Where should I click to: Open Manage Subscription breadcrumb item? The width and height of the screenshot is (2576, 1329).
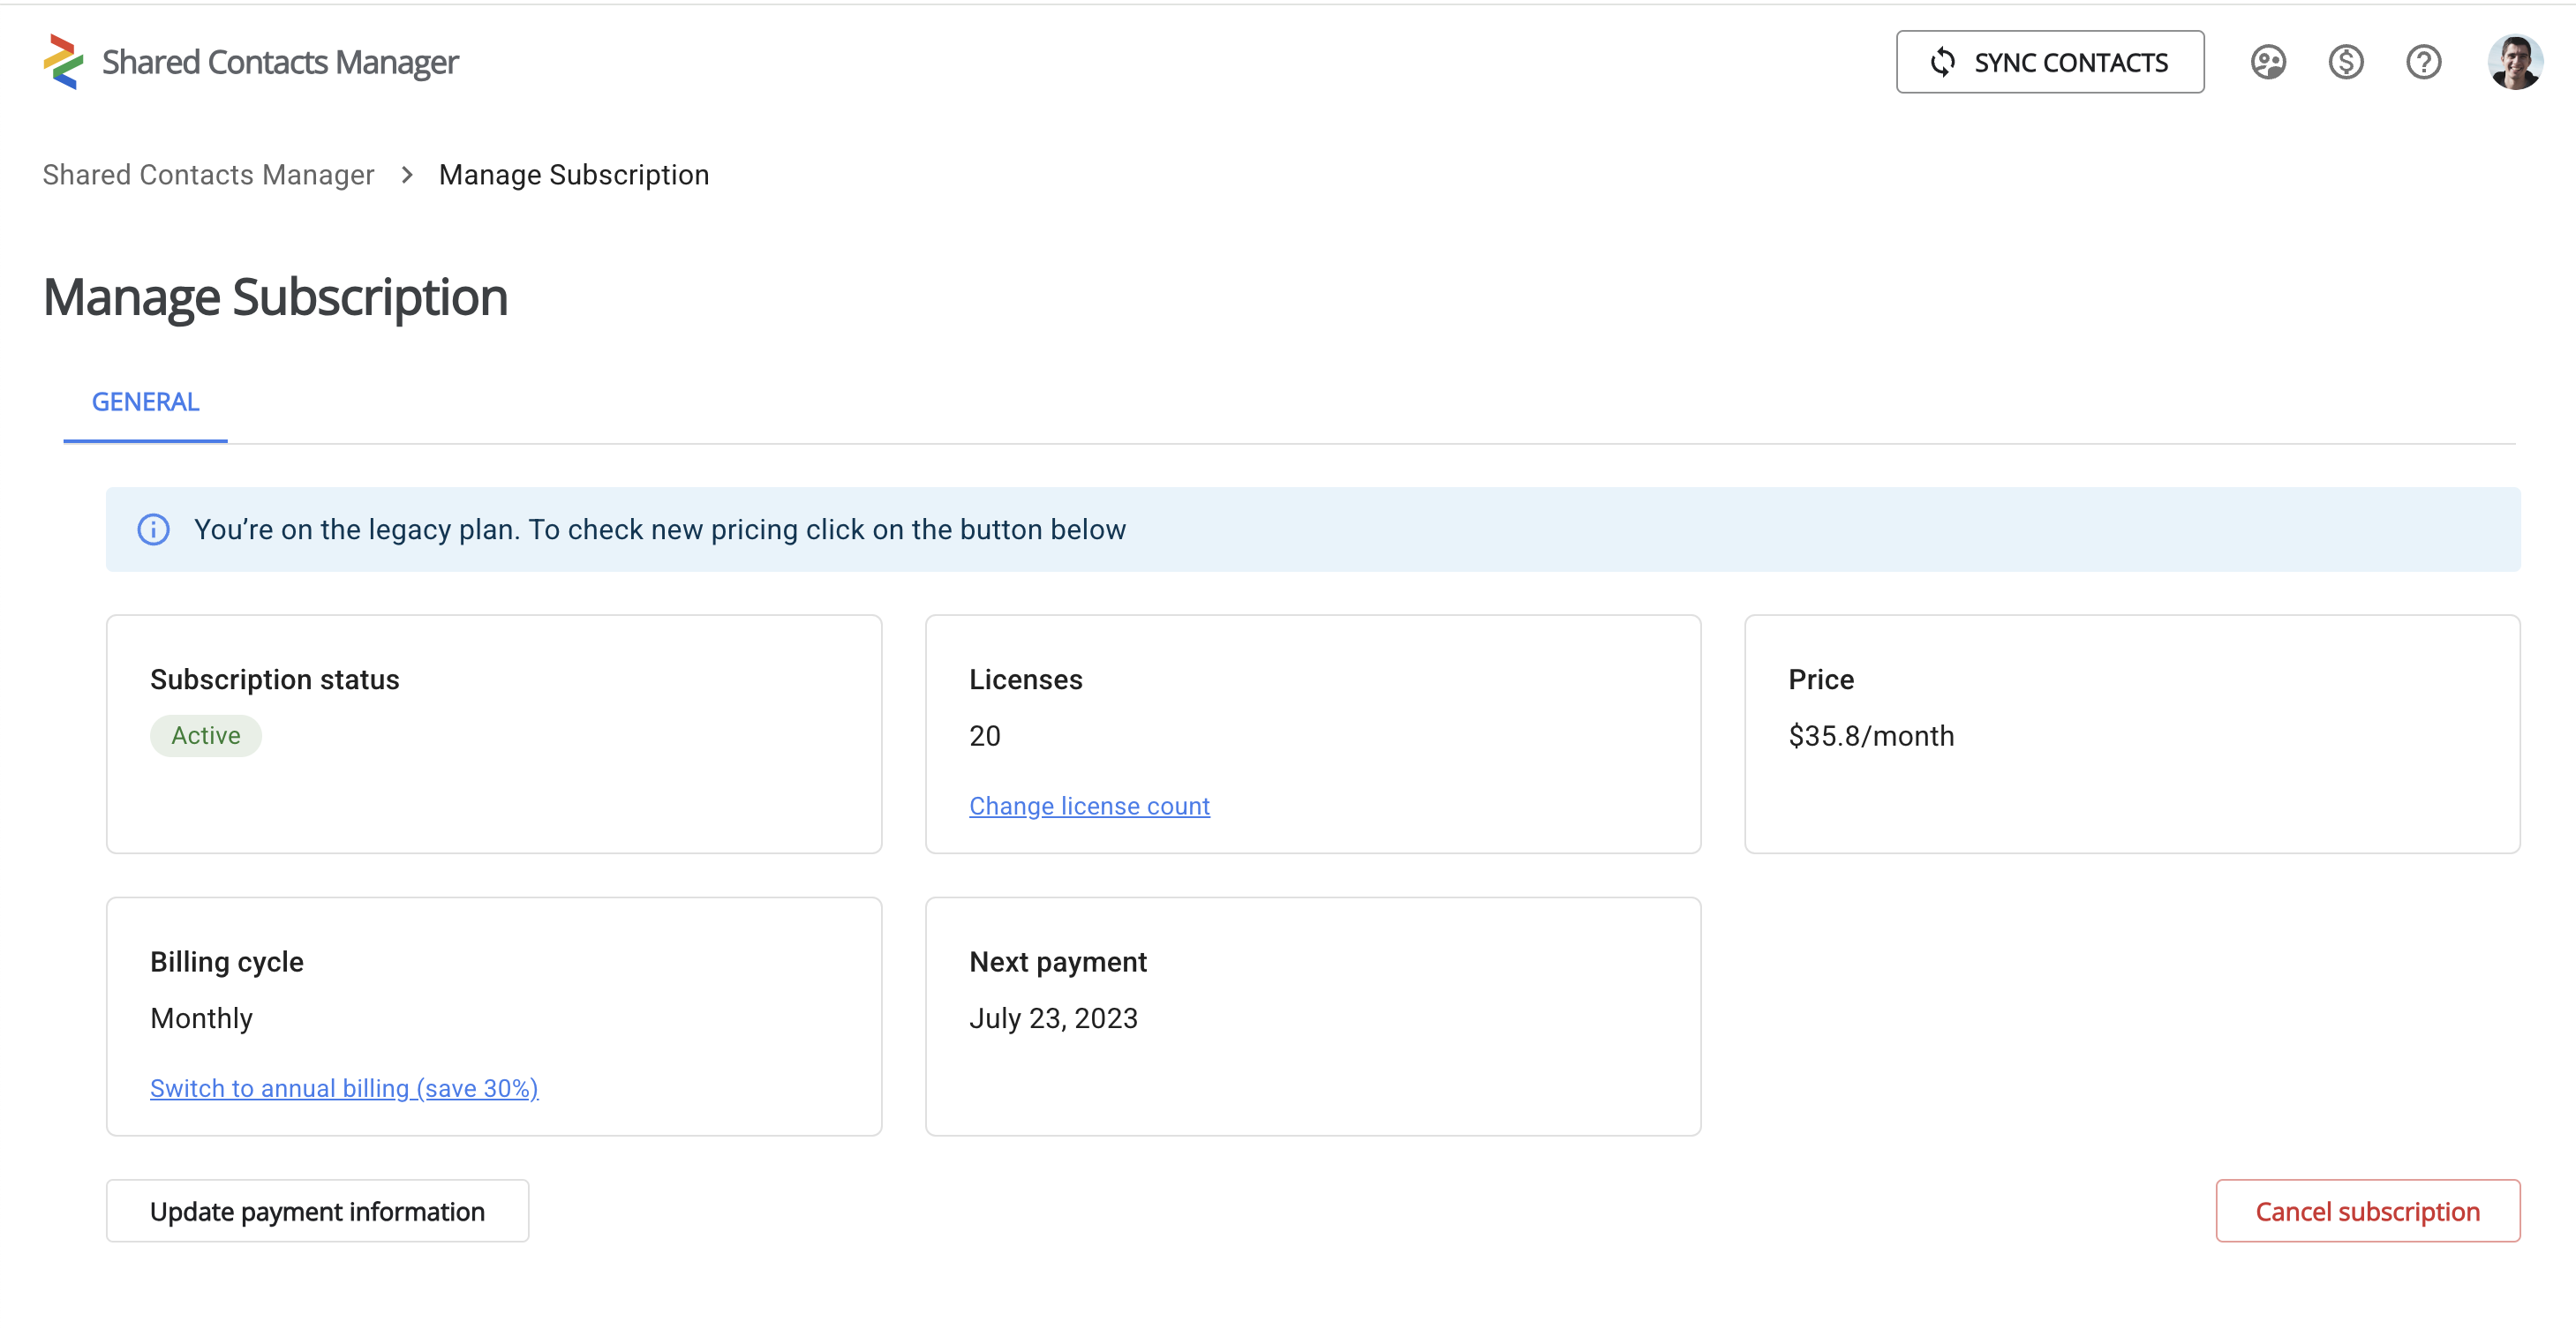pos(573,174)
